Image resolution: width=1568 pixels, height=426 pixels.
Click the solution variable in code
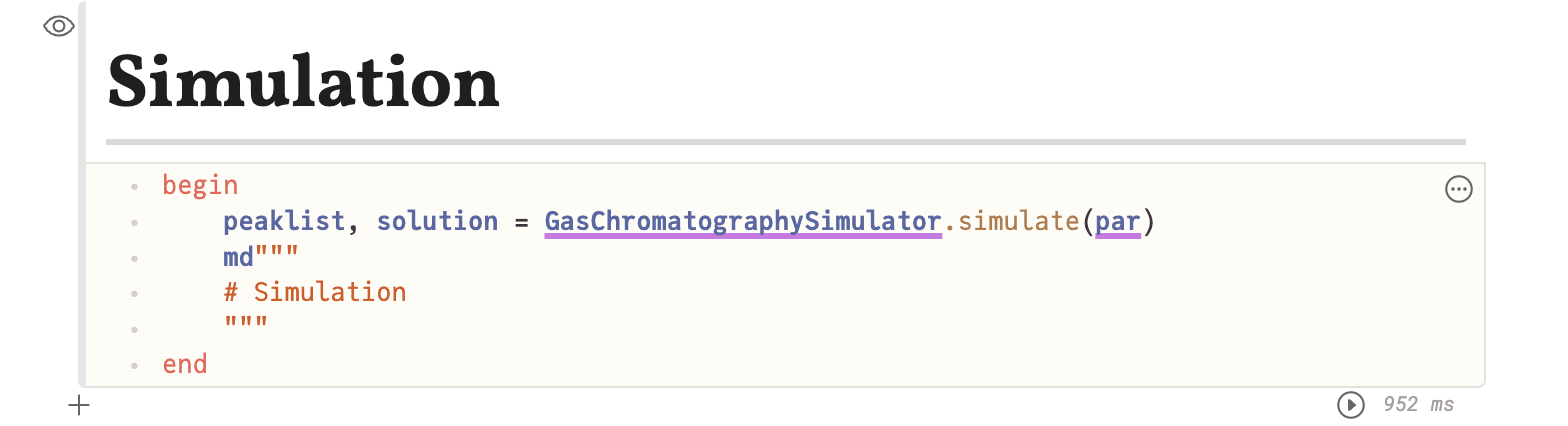(x=437, y=221)
